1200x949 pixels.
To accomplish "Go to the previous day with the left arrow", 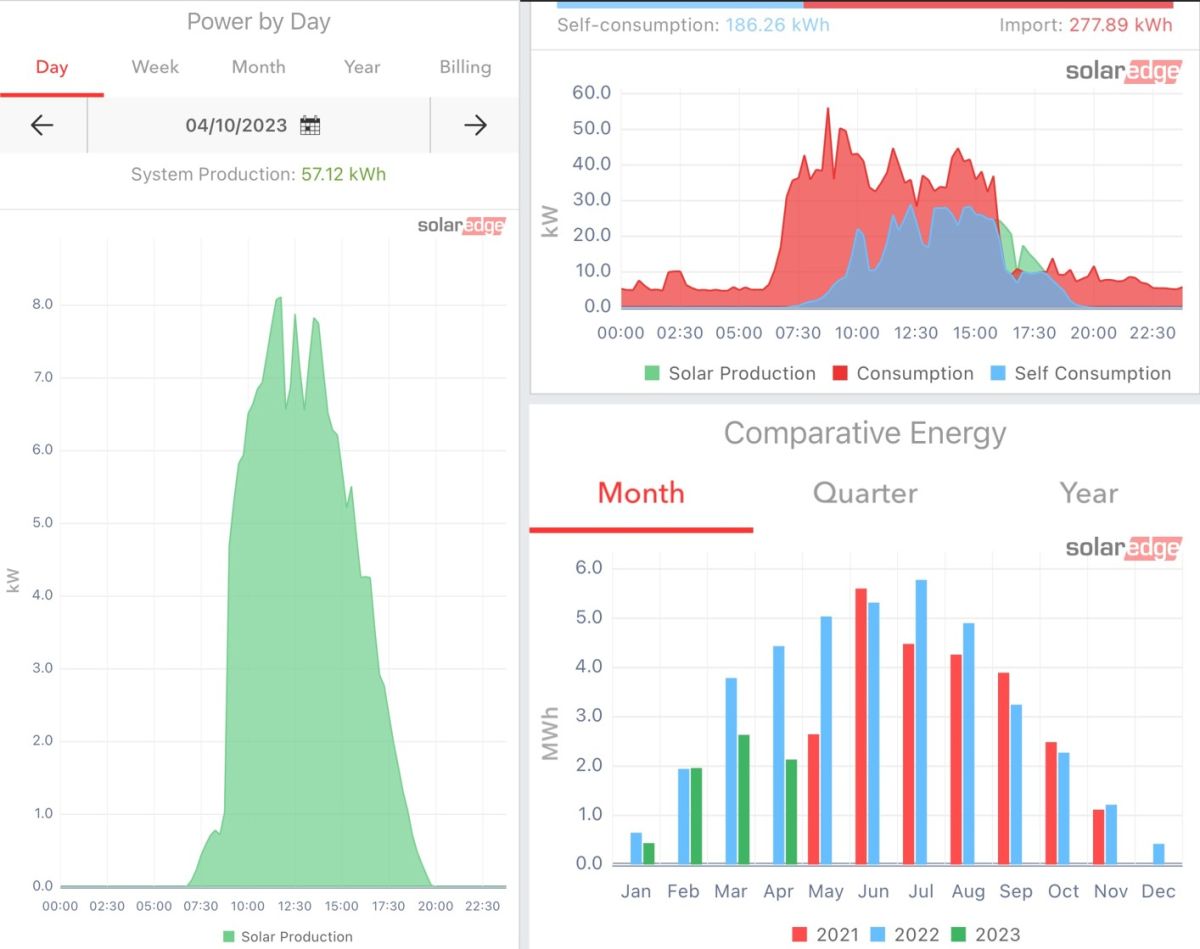I will point(42,125).
